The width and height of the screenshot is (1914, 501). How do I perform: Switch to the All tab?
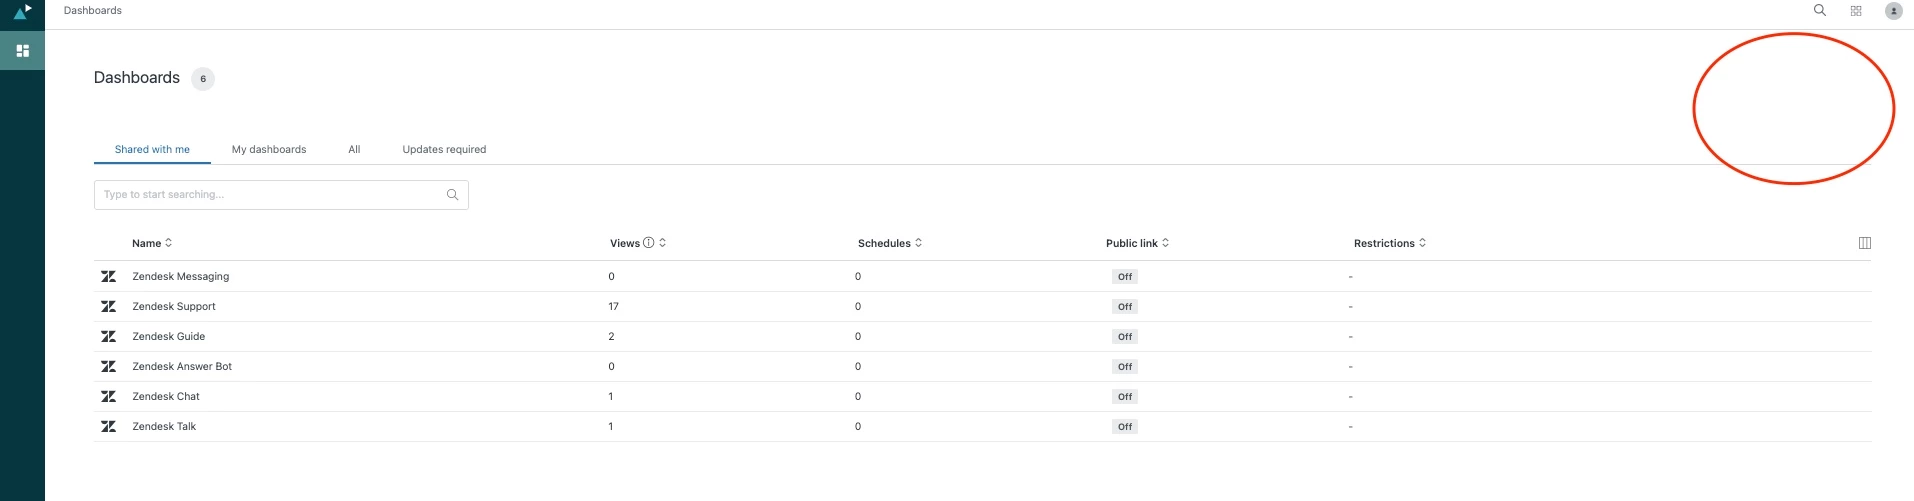click(x=354, y=149)
